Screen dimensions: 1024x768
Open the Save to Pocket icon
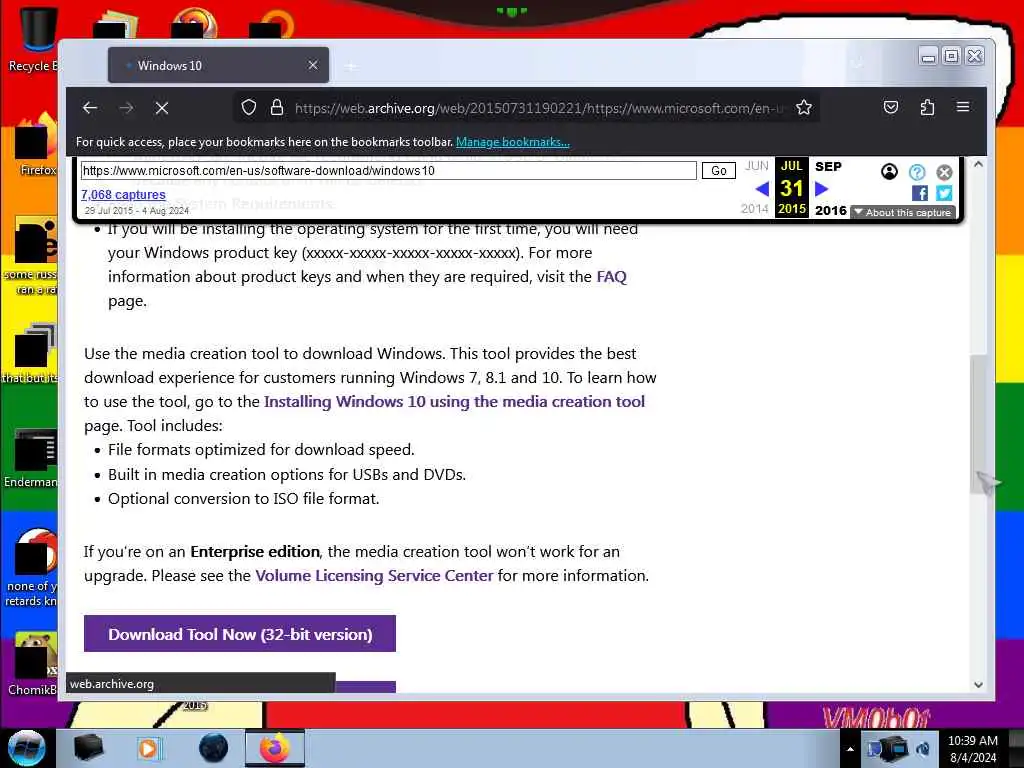point(891,107)
